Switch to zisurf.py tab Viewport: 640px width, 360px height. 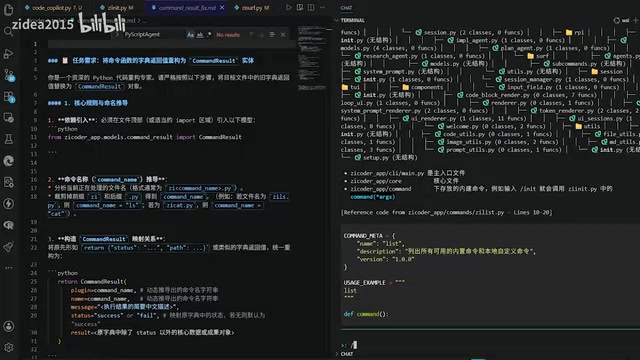pyautogui.click(x=252, y=7)
